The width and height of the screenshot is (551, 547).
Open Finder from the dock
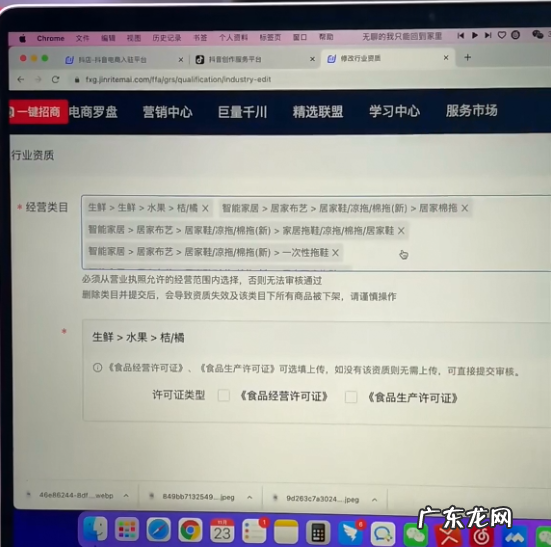click(95, 529)
